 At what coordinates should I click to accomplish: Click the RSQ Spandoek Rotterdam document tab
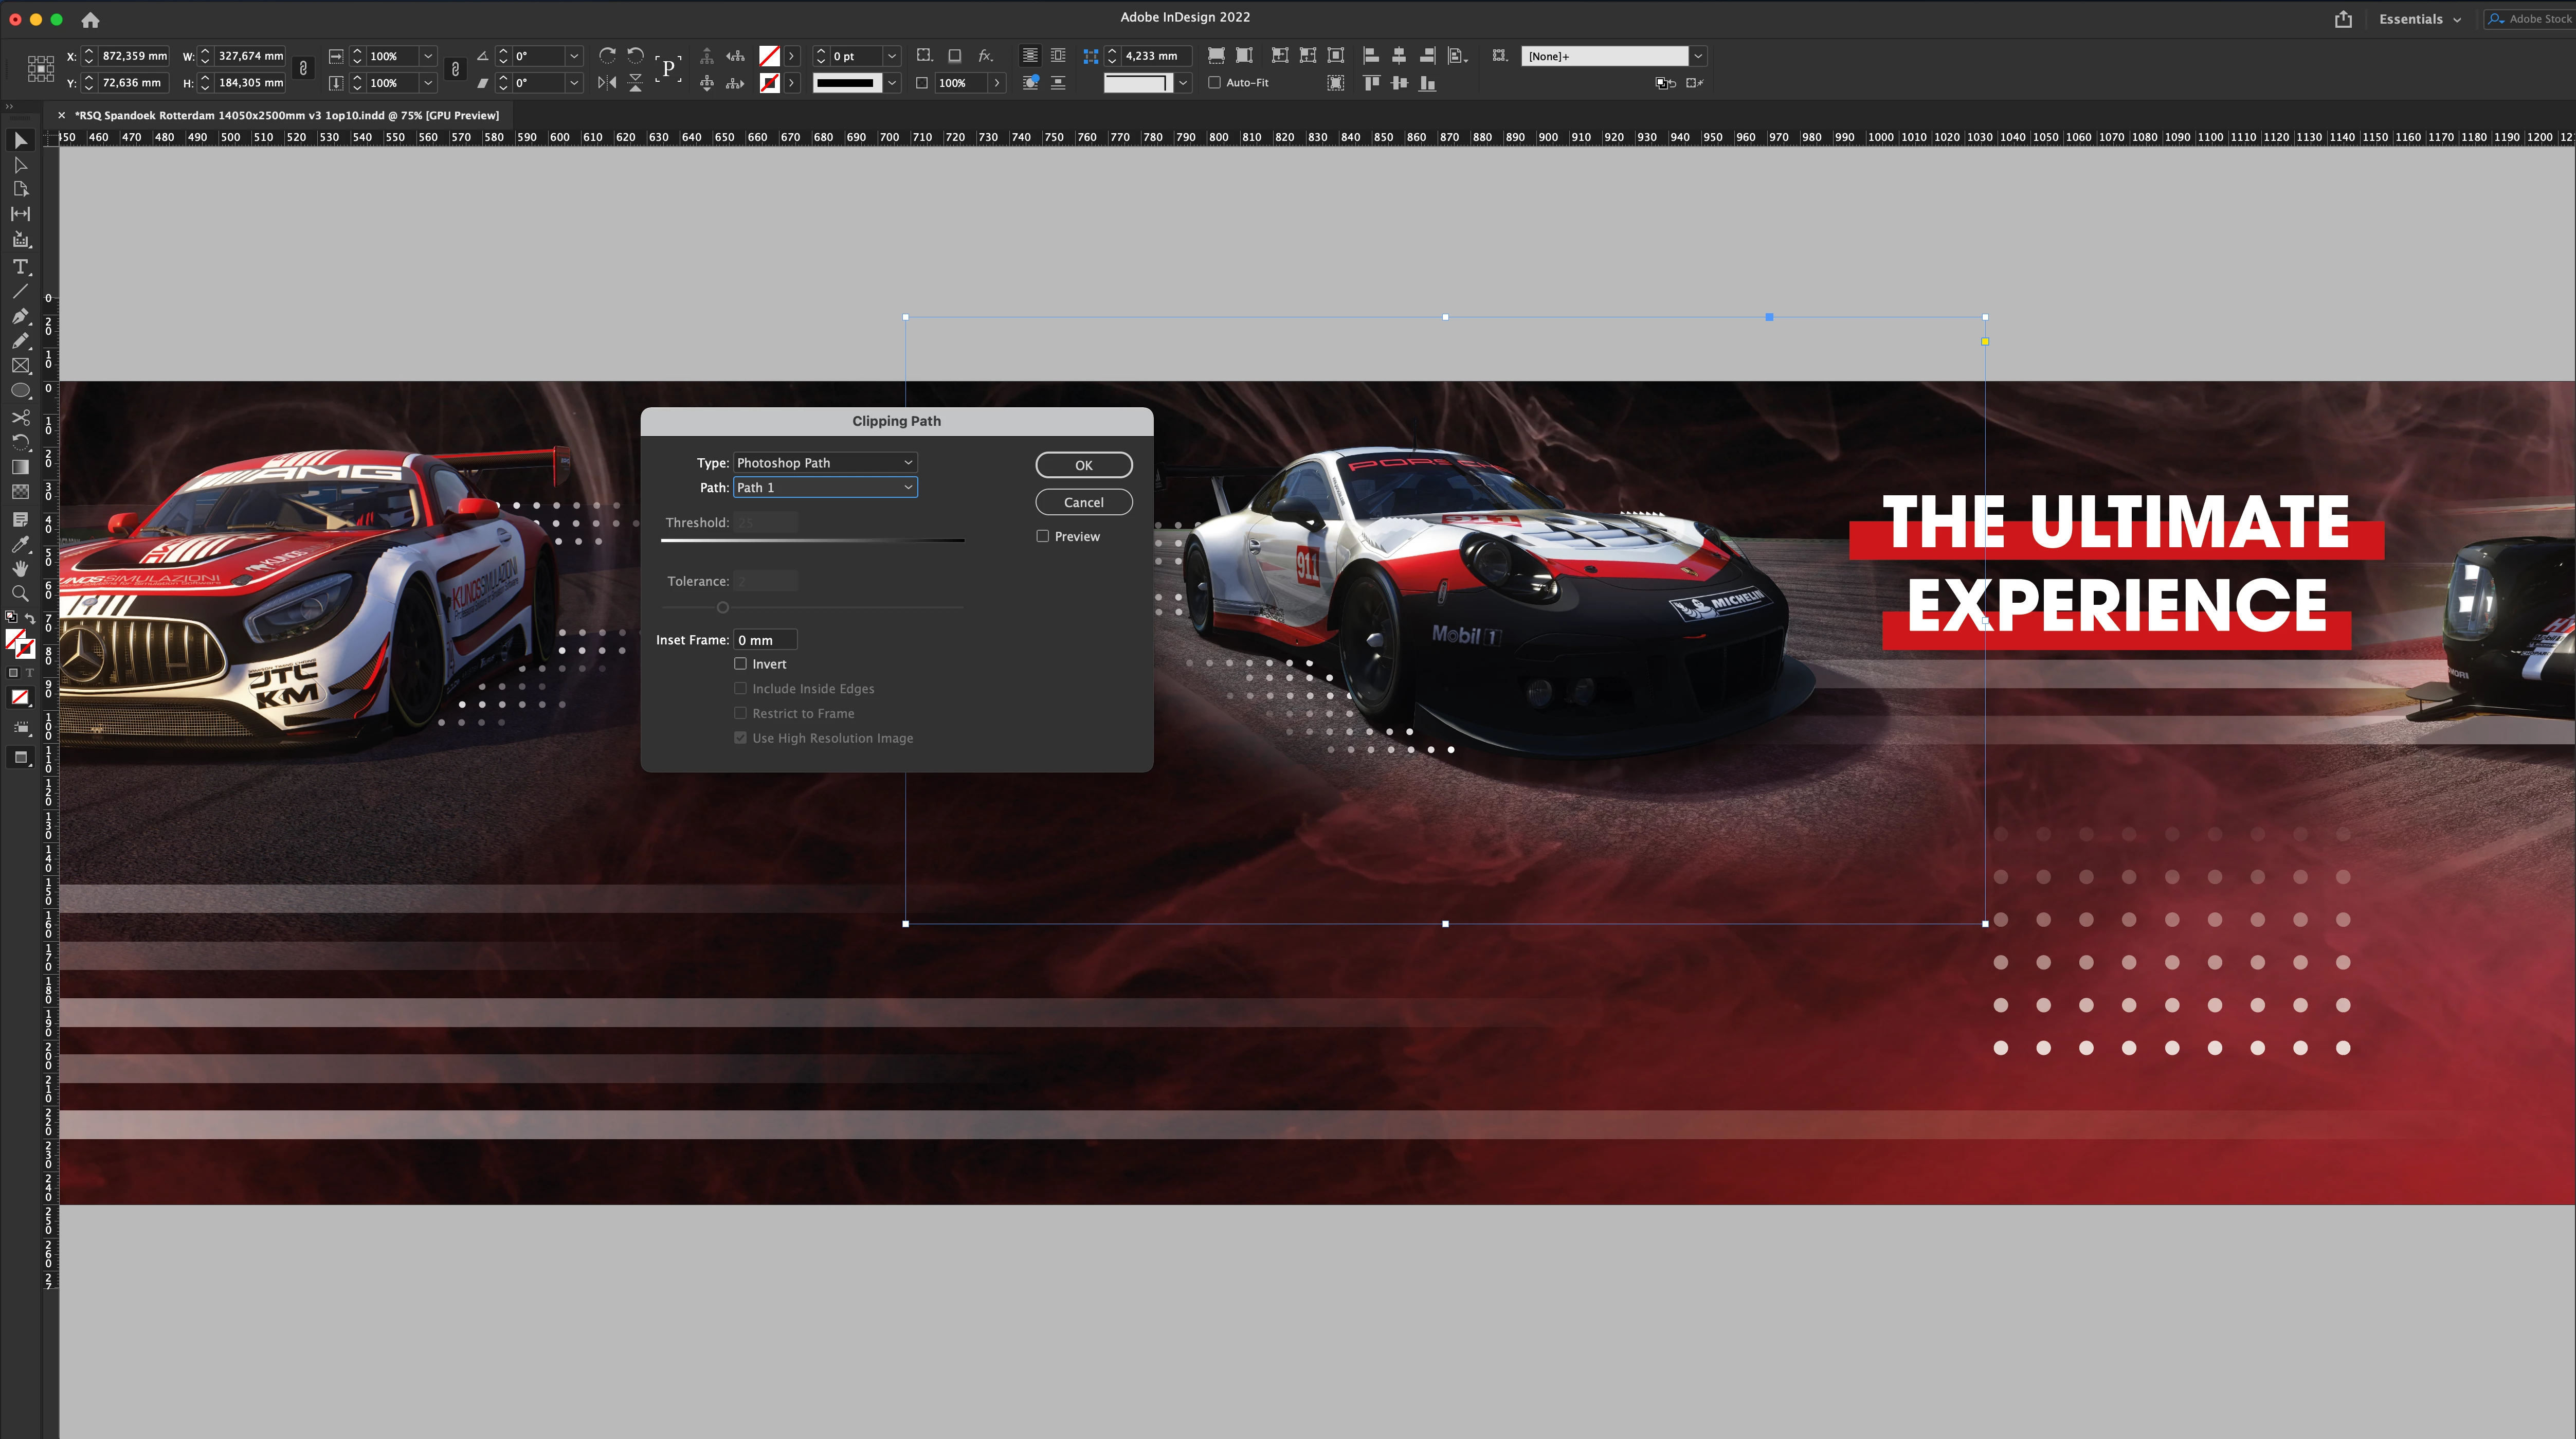click(286, 115)
